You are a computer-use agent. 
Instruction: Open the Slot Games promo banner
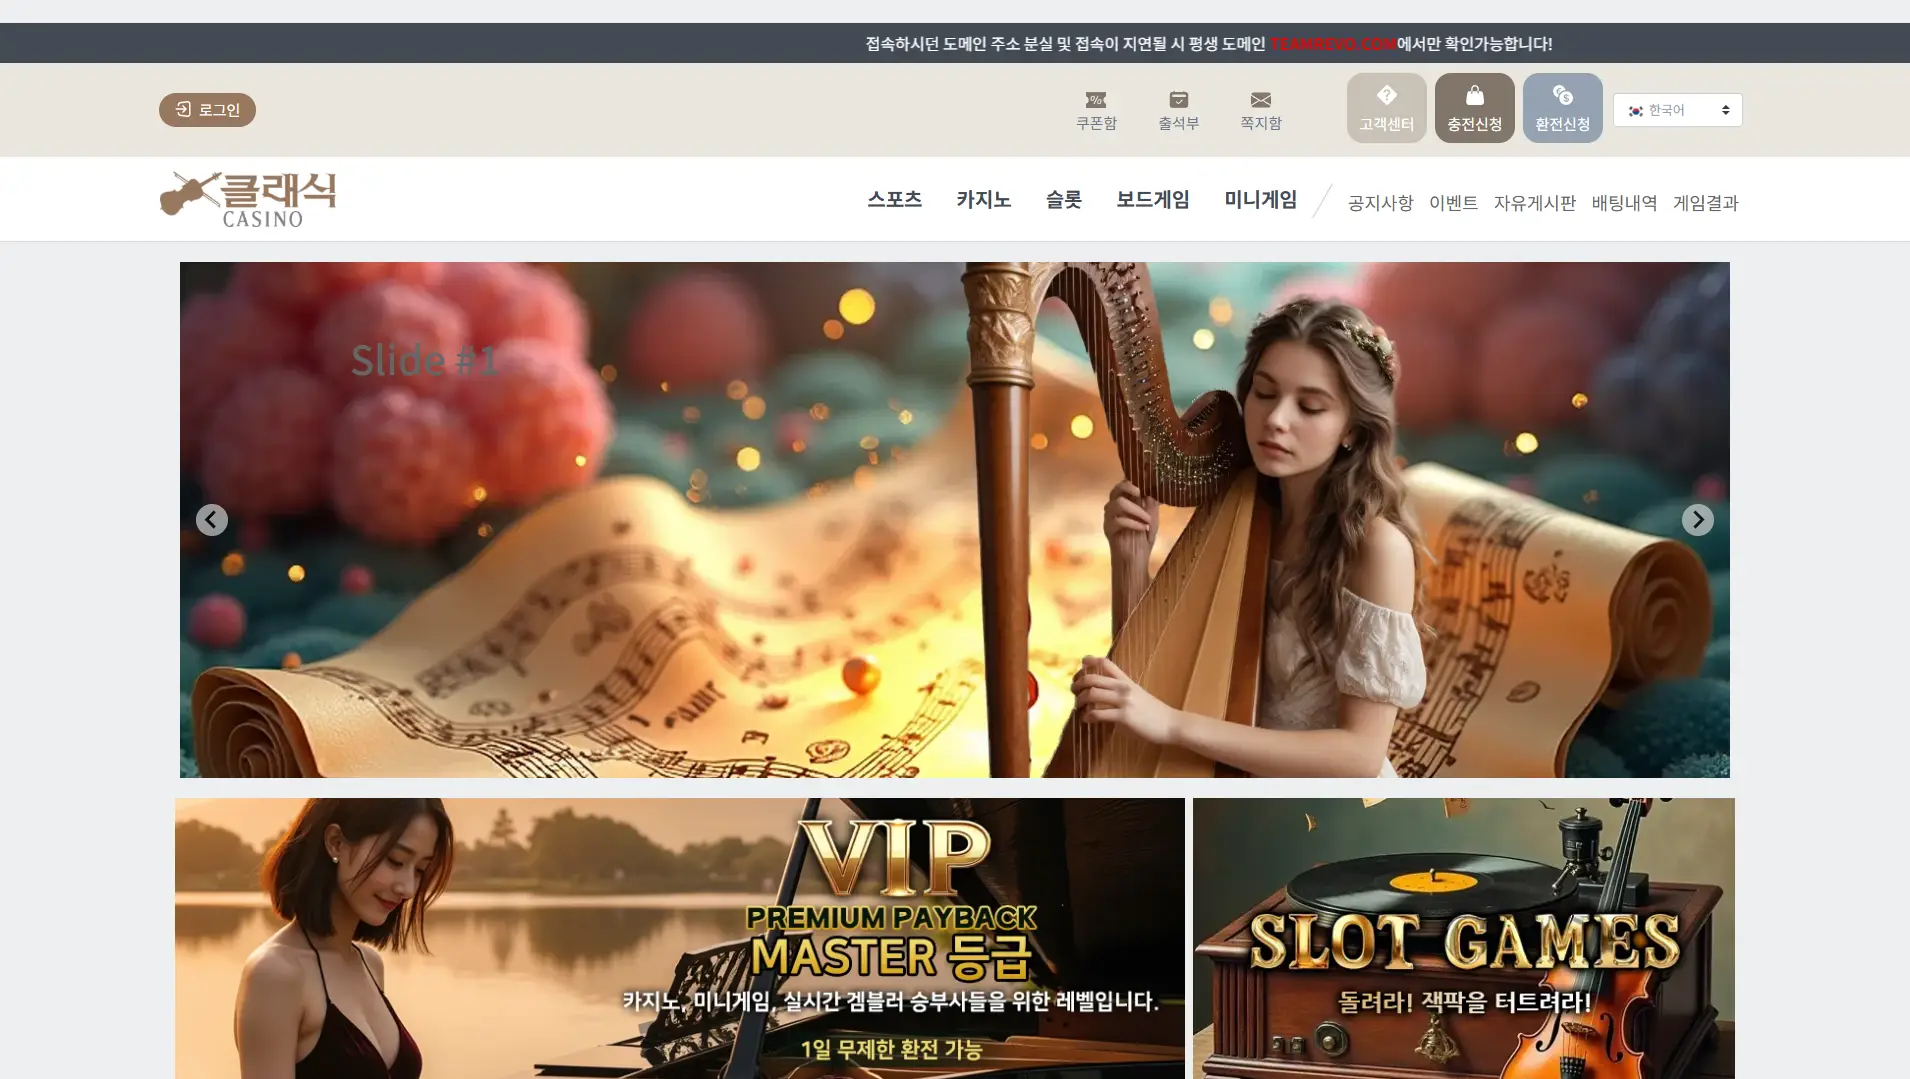pos(1463,938)
